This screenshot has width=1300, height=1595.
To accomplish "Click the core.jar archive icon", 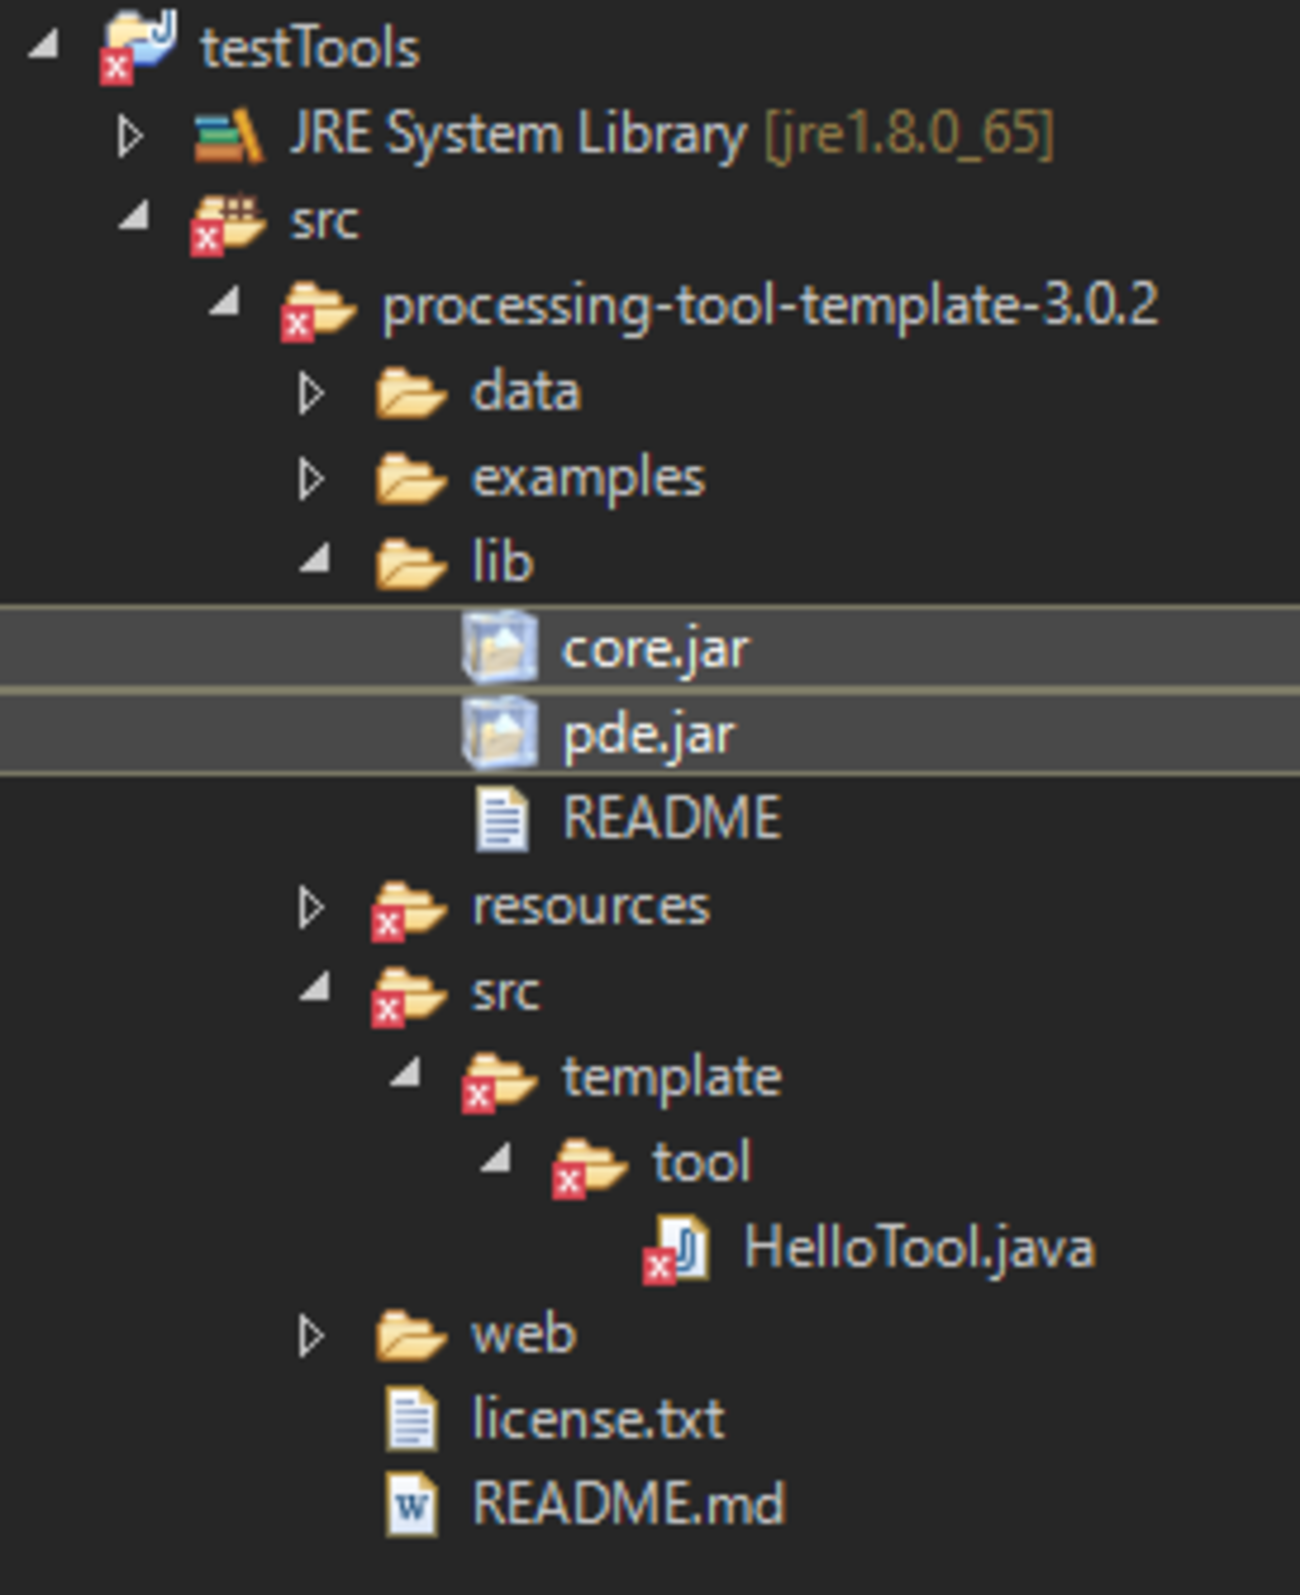I will (499, 648).
